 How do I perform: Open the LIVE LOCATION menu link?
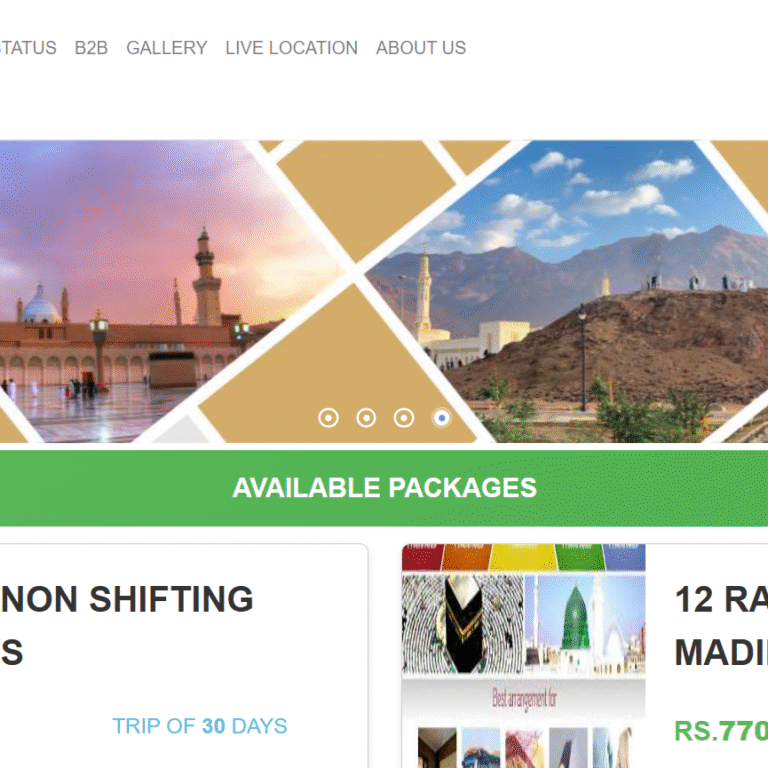click(x=291, y=48)
